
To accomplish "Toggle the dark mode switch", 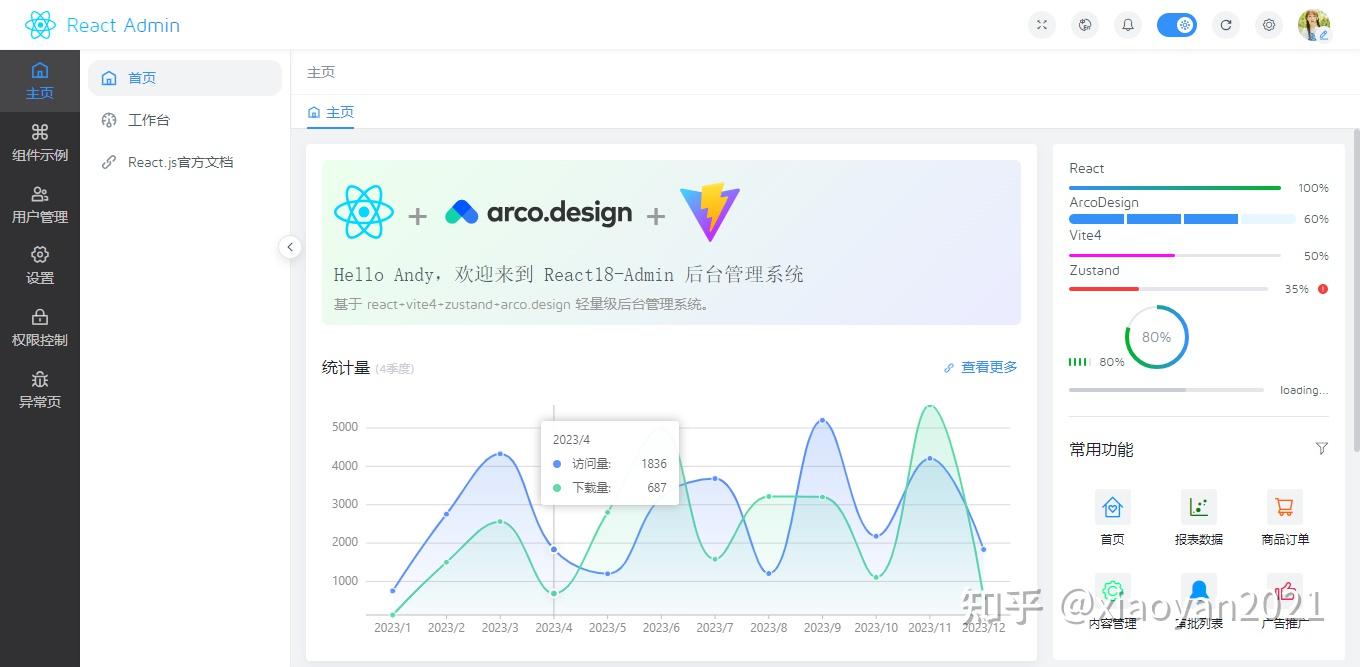I will [x=1177, y=24].
